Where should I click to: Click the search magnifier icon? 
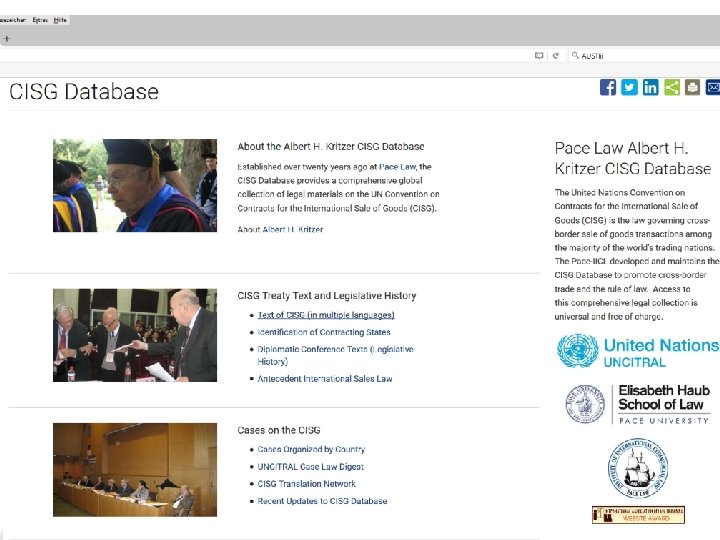[575, 56]
